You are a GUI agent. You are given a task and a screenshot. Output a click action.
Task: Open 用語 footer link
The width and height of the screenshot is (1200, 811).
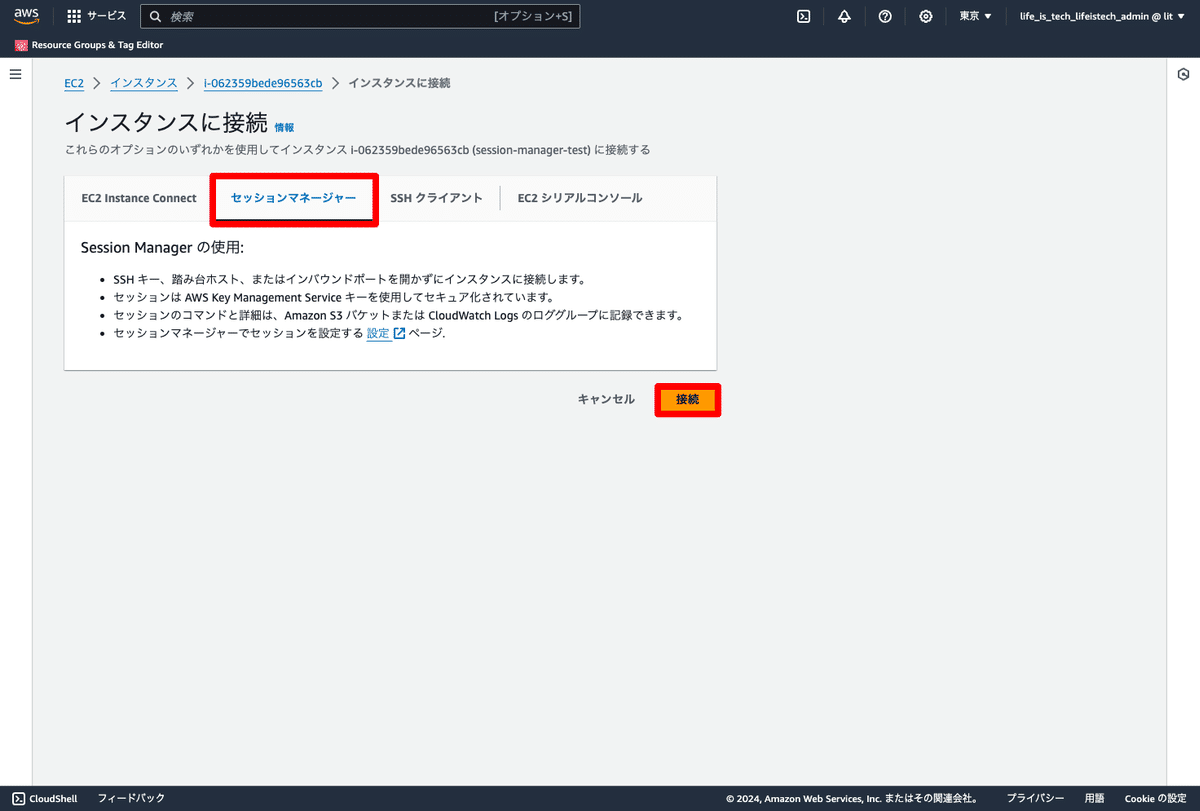pos(1094,799)
